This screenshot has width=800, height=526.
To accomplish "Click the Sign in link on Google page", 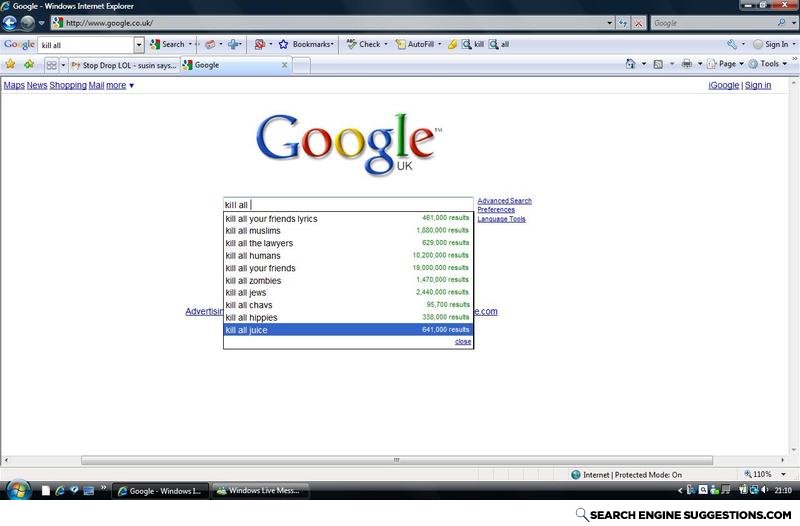I will 758,85.
